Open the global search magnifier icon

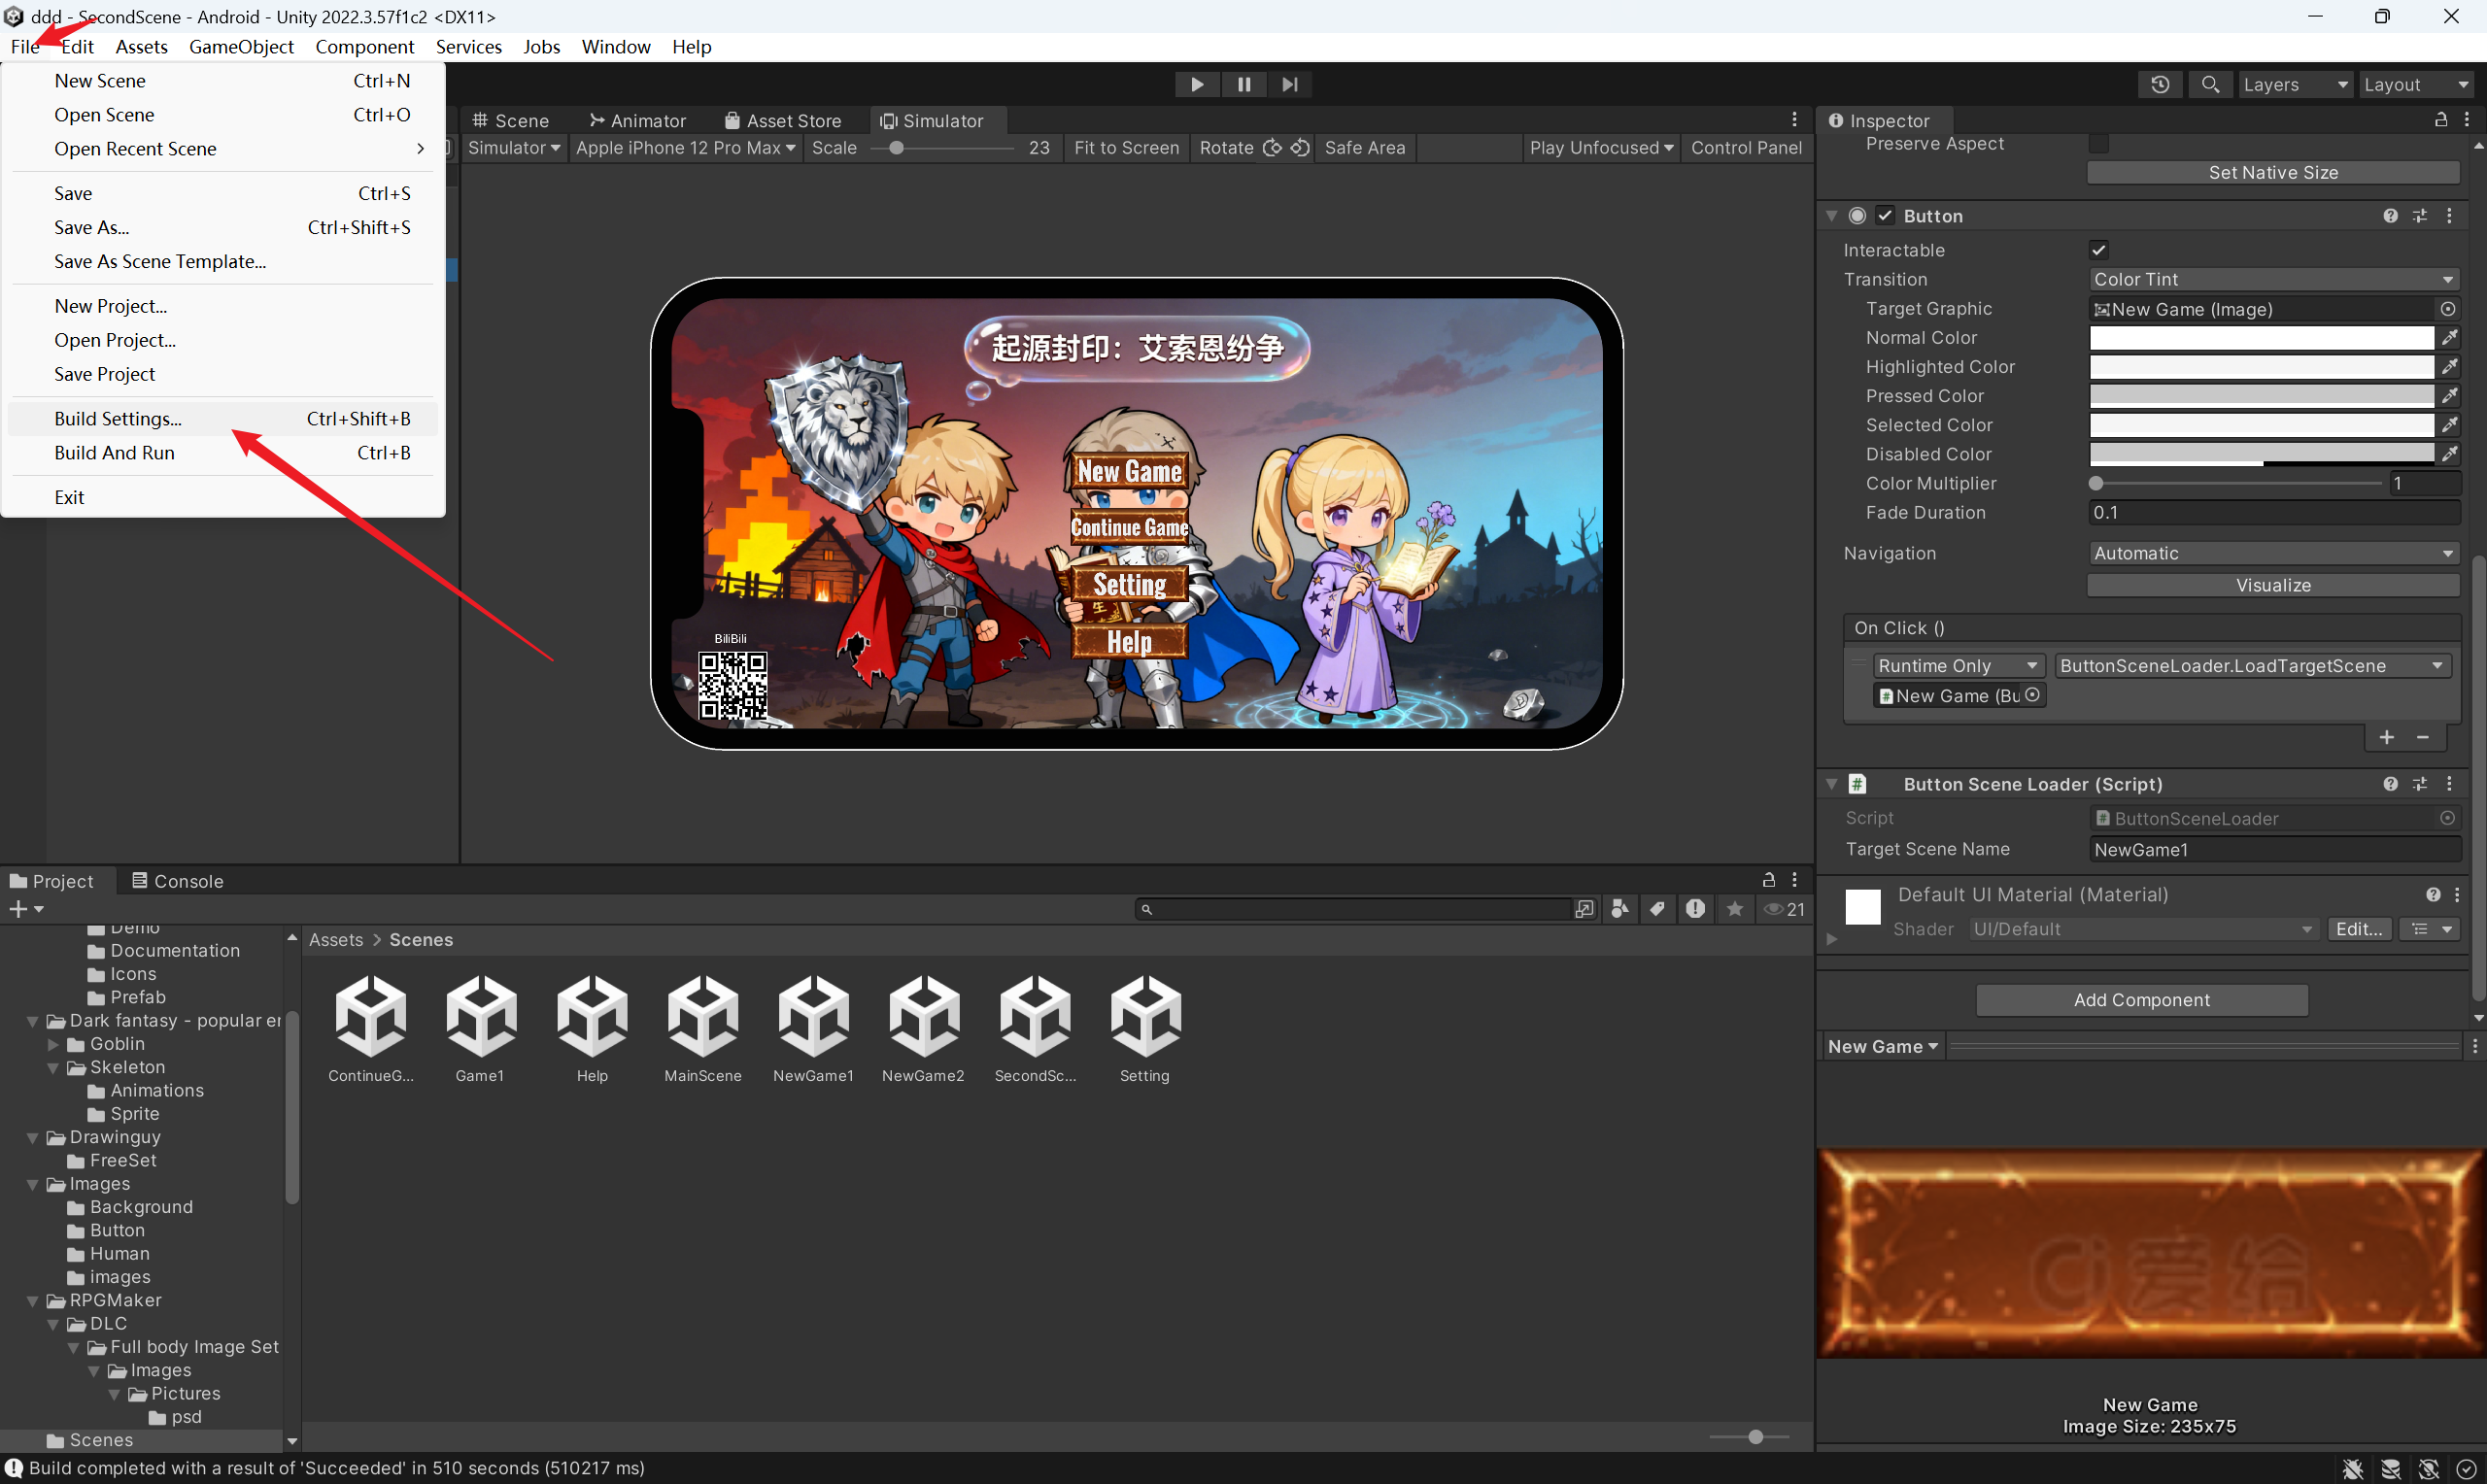click(x=2210, y=85)
